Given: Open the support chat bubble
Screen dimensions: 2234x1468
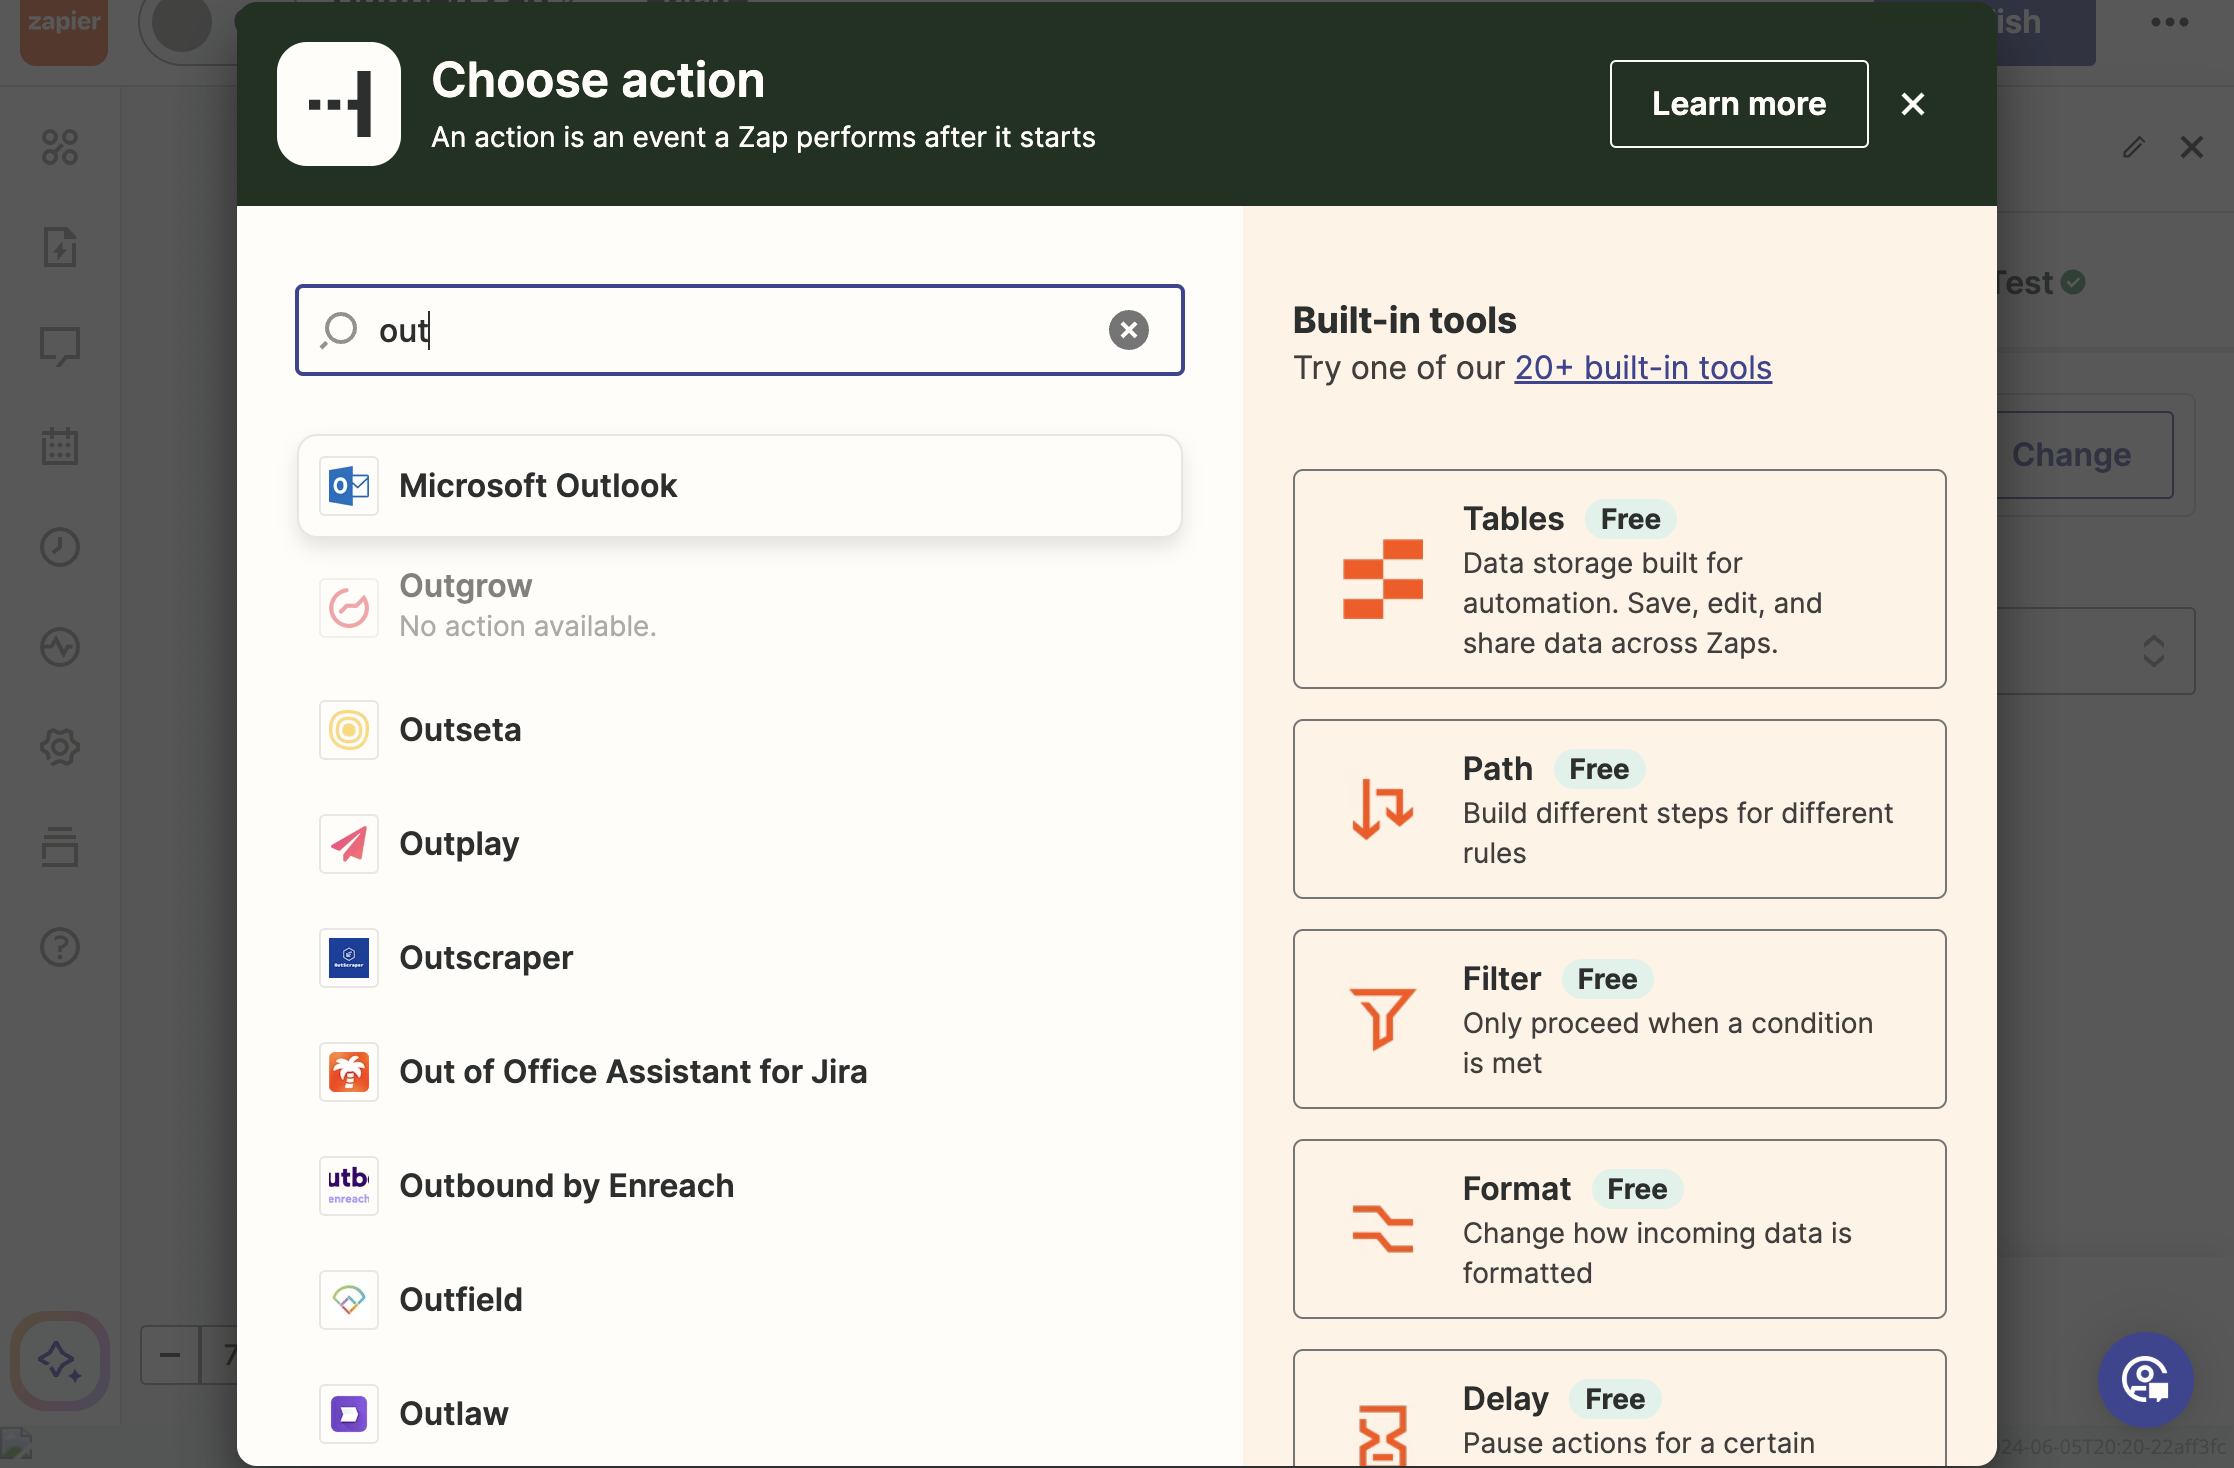Looking at the screenshot, I should pos(2145,1380).
